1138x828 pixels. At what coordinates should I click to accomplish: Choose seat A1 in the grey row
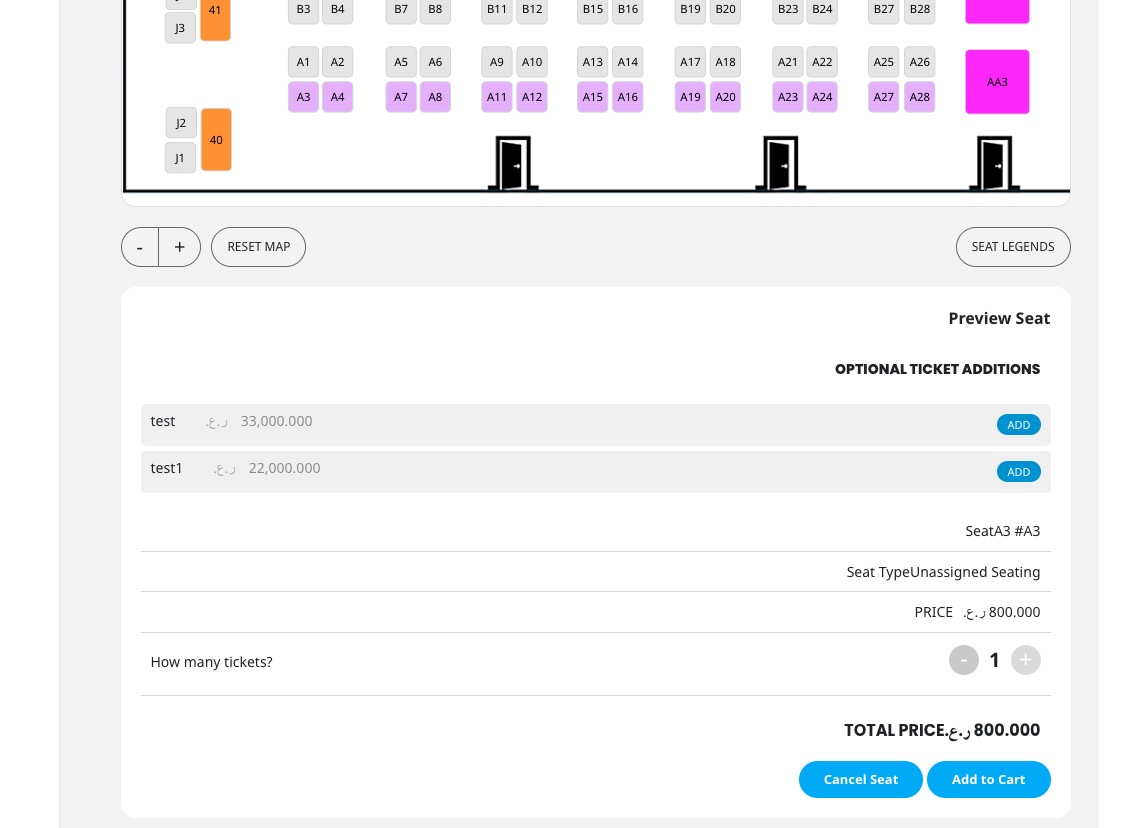click(x=303, y=62)
